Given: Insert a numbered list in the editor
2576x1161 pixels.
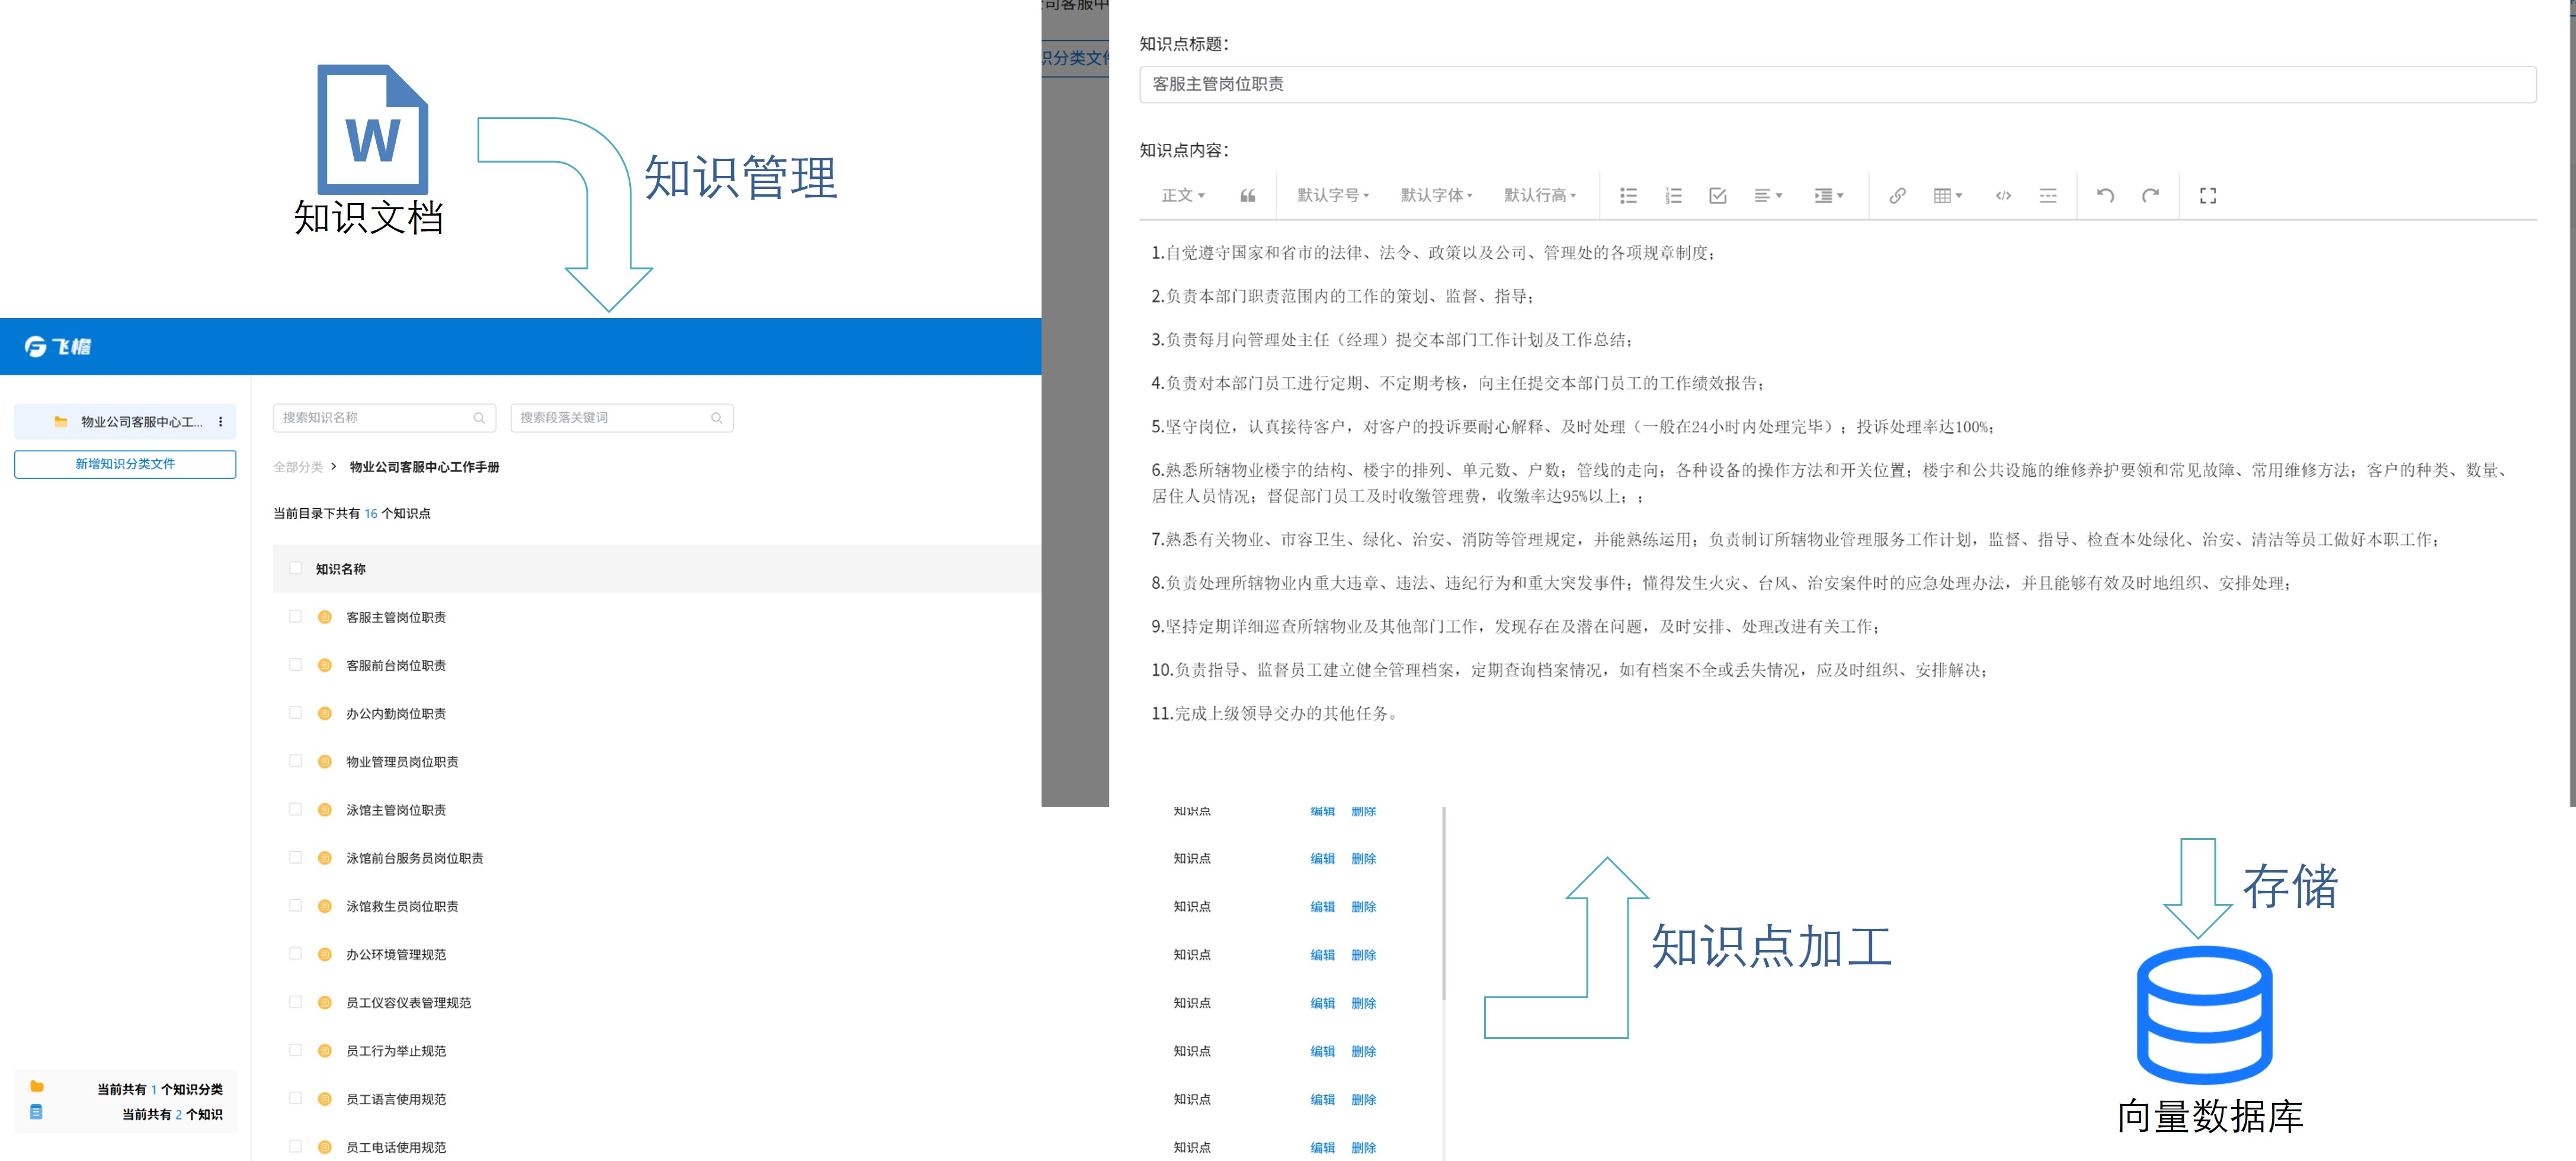Looking at the screenshot, I should click(x=1673, y=196).
